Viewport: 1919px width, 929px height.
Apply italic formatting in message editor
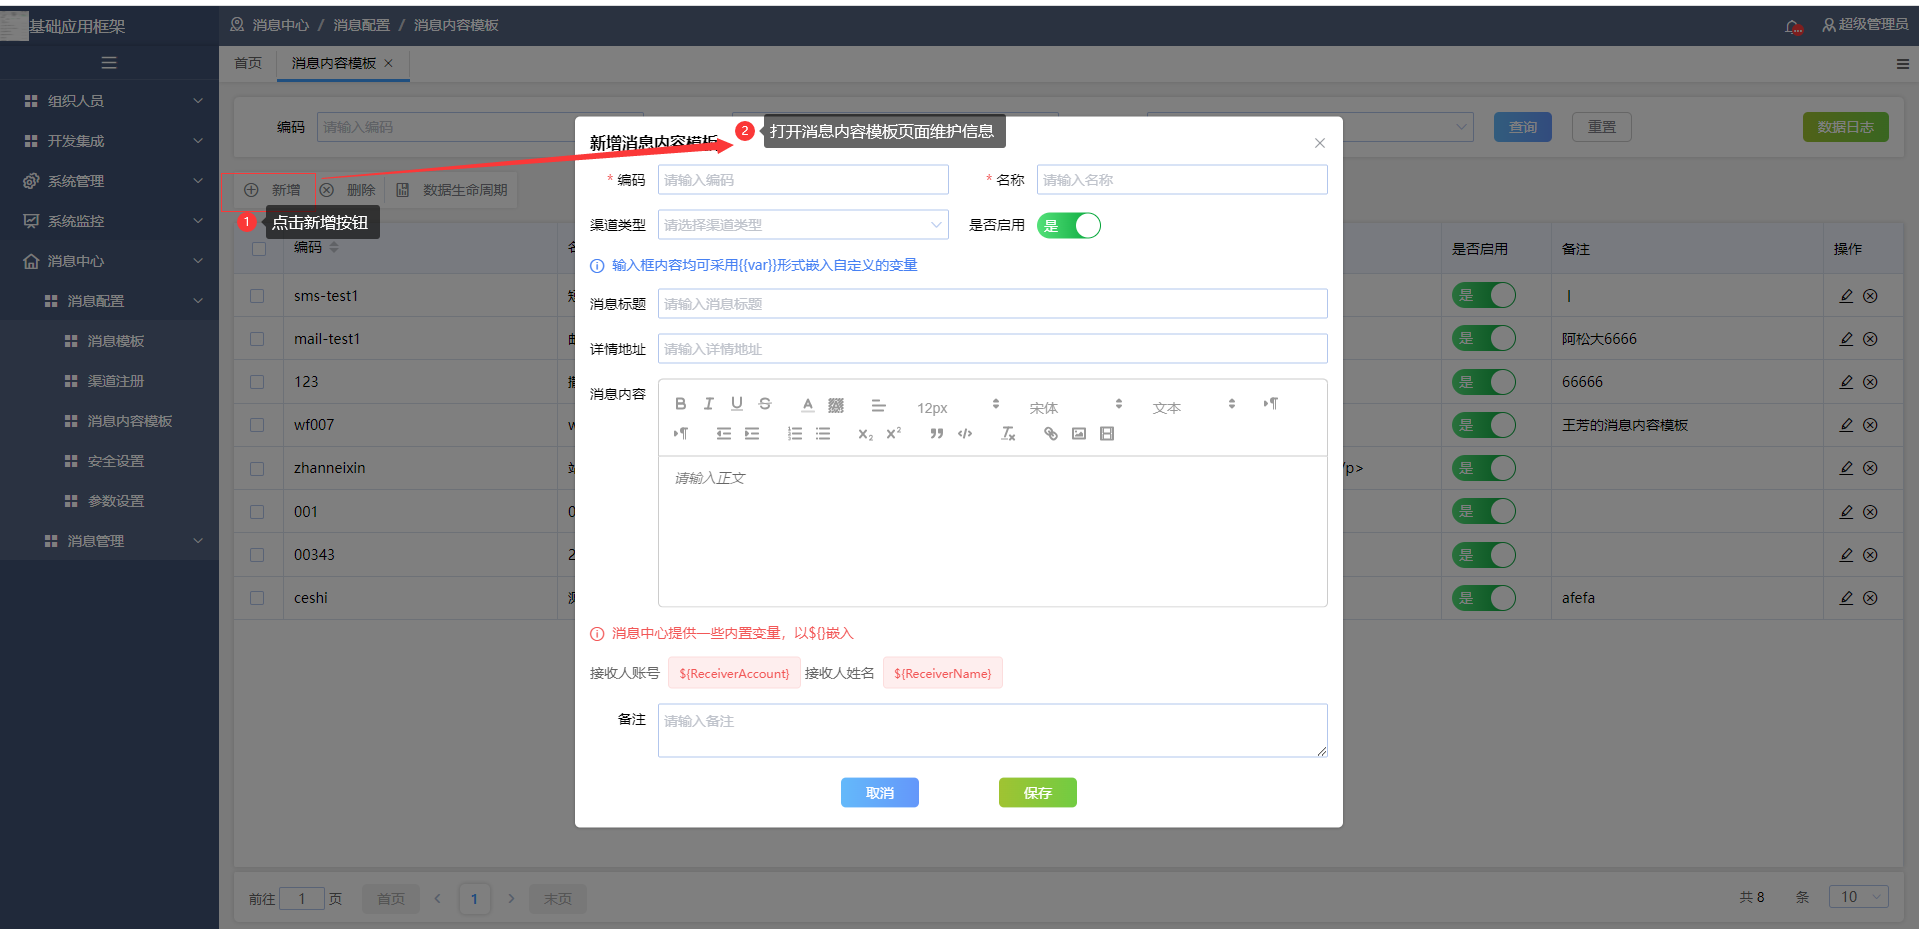(709, 404)
